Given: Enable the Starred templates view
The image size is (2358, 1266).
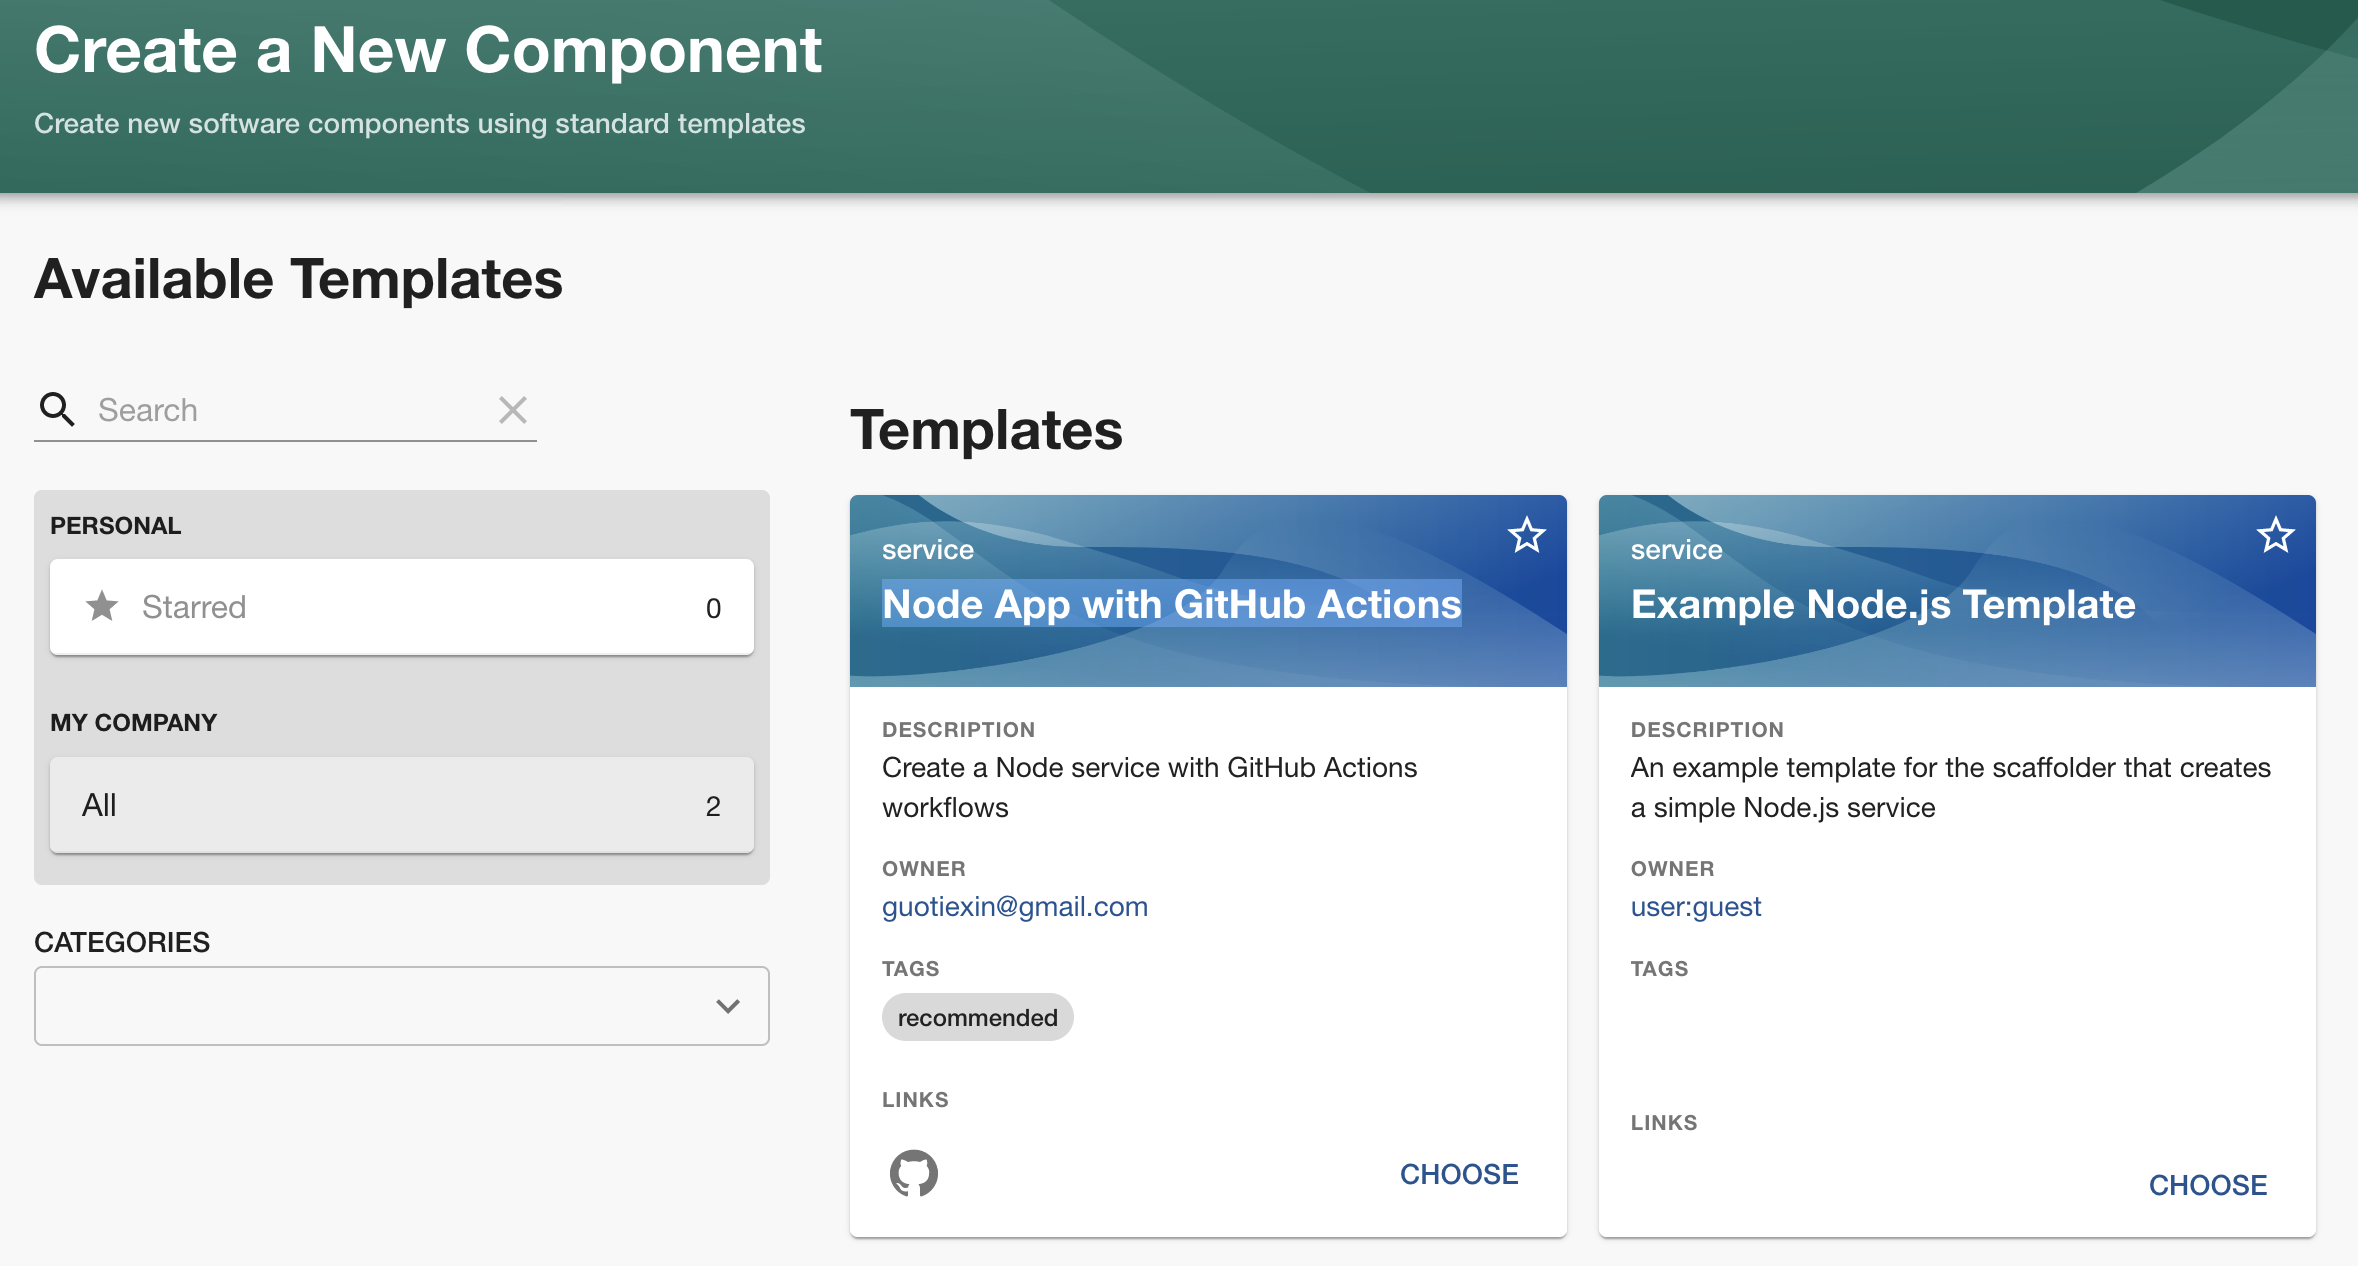Looking at the screenshot, I should (x=401, y=605).
